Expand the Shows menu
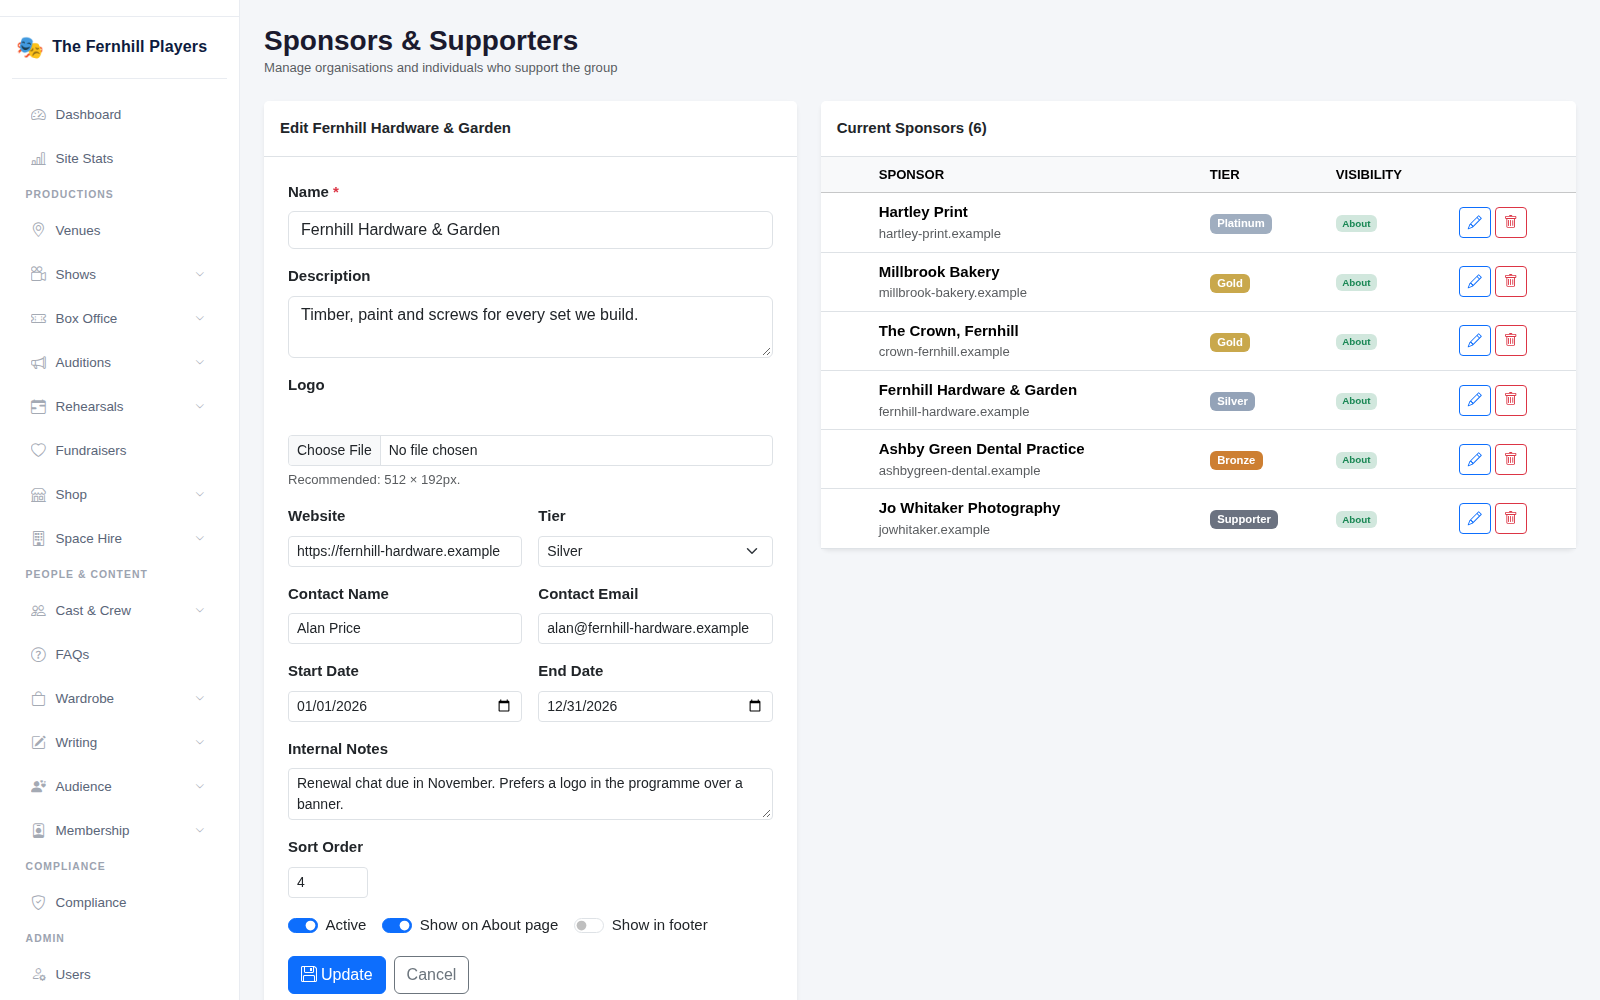This screenshot has width=1600, height=1000. [119, 274]
